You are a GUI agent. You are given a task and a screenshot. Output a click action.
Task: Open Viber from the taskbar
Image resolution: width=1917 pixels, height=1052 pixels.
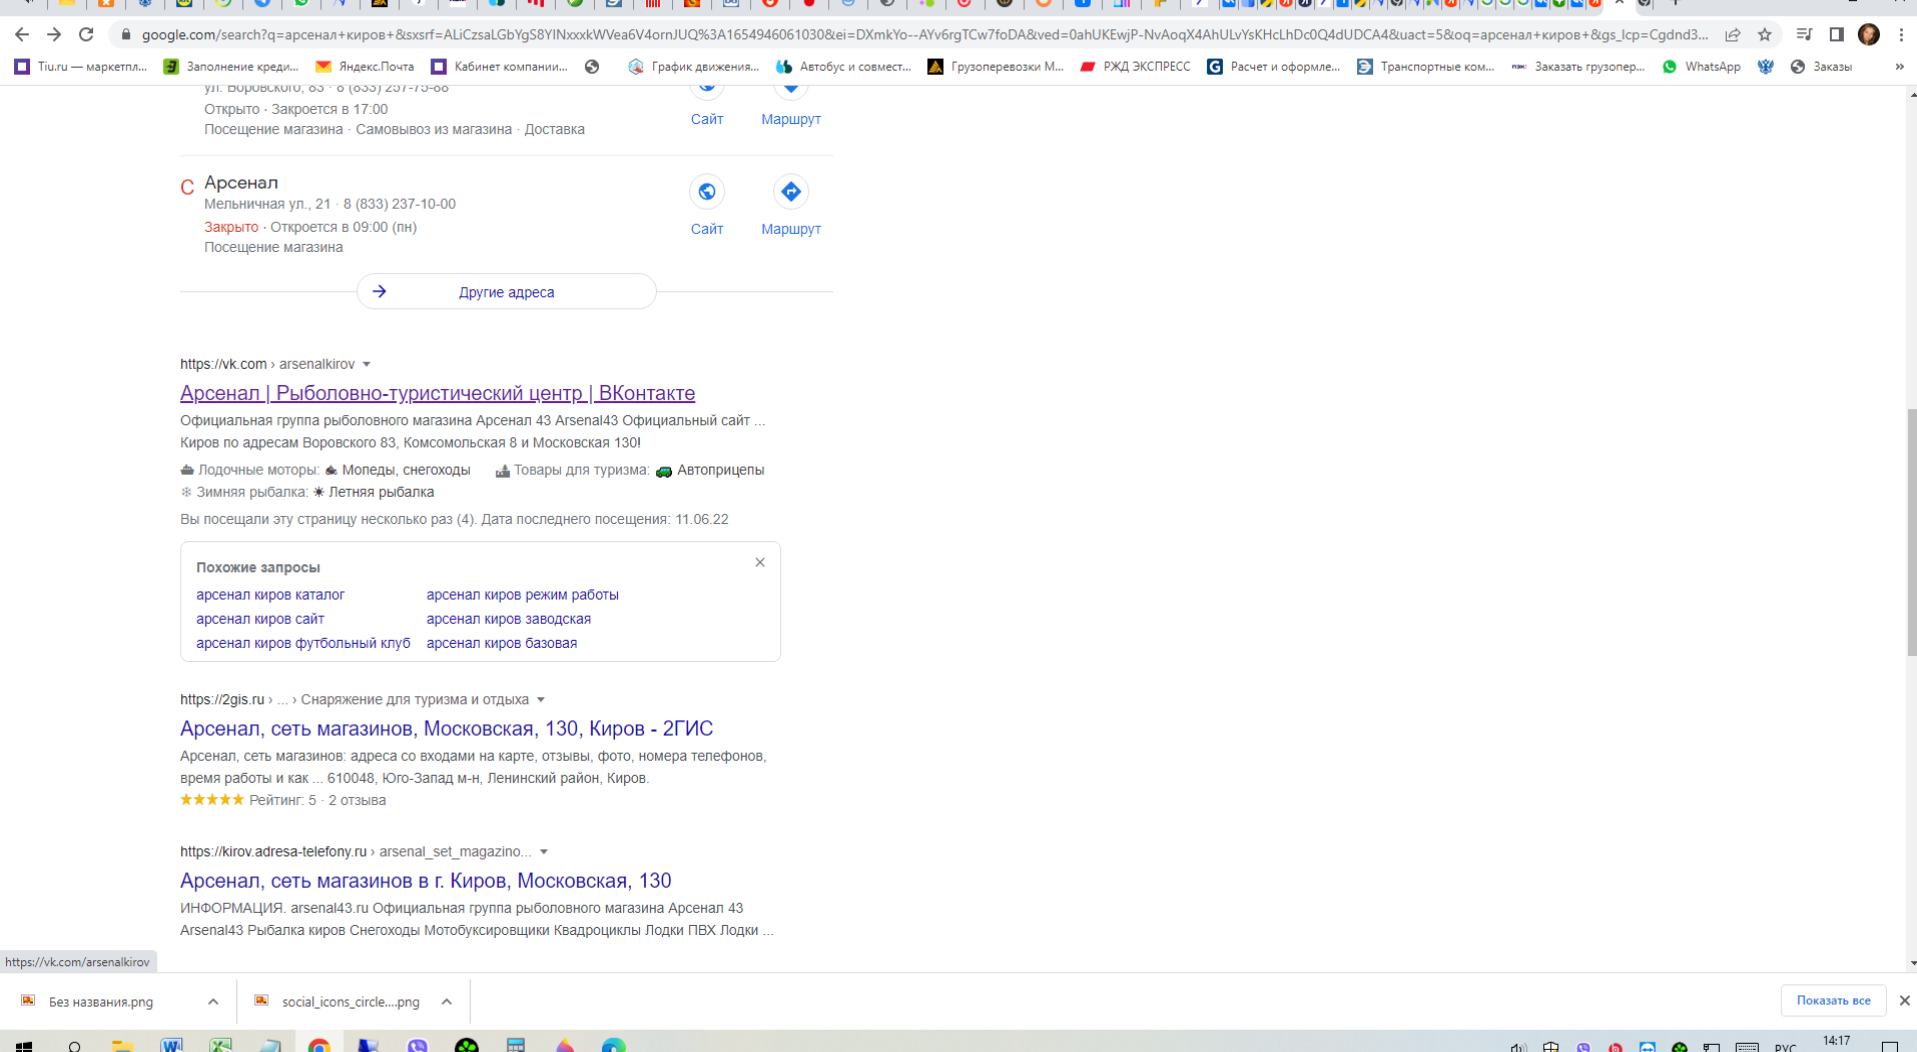[417, 1046]
